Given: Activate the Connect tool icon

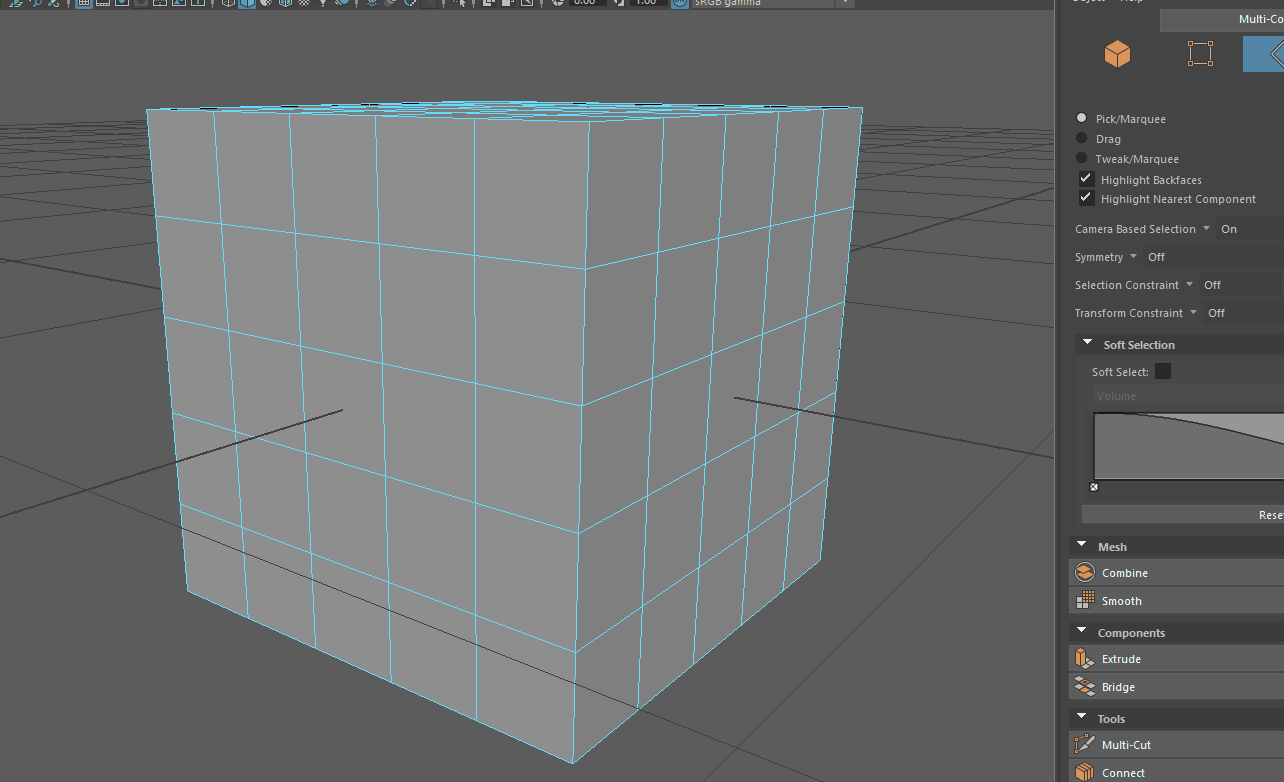Looking at the screenshot, I should 1085,772.
